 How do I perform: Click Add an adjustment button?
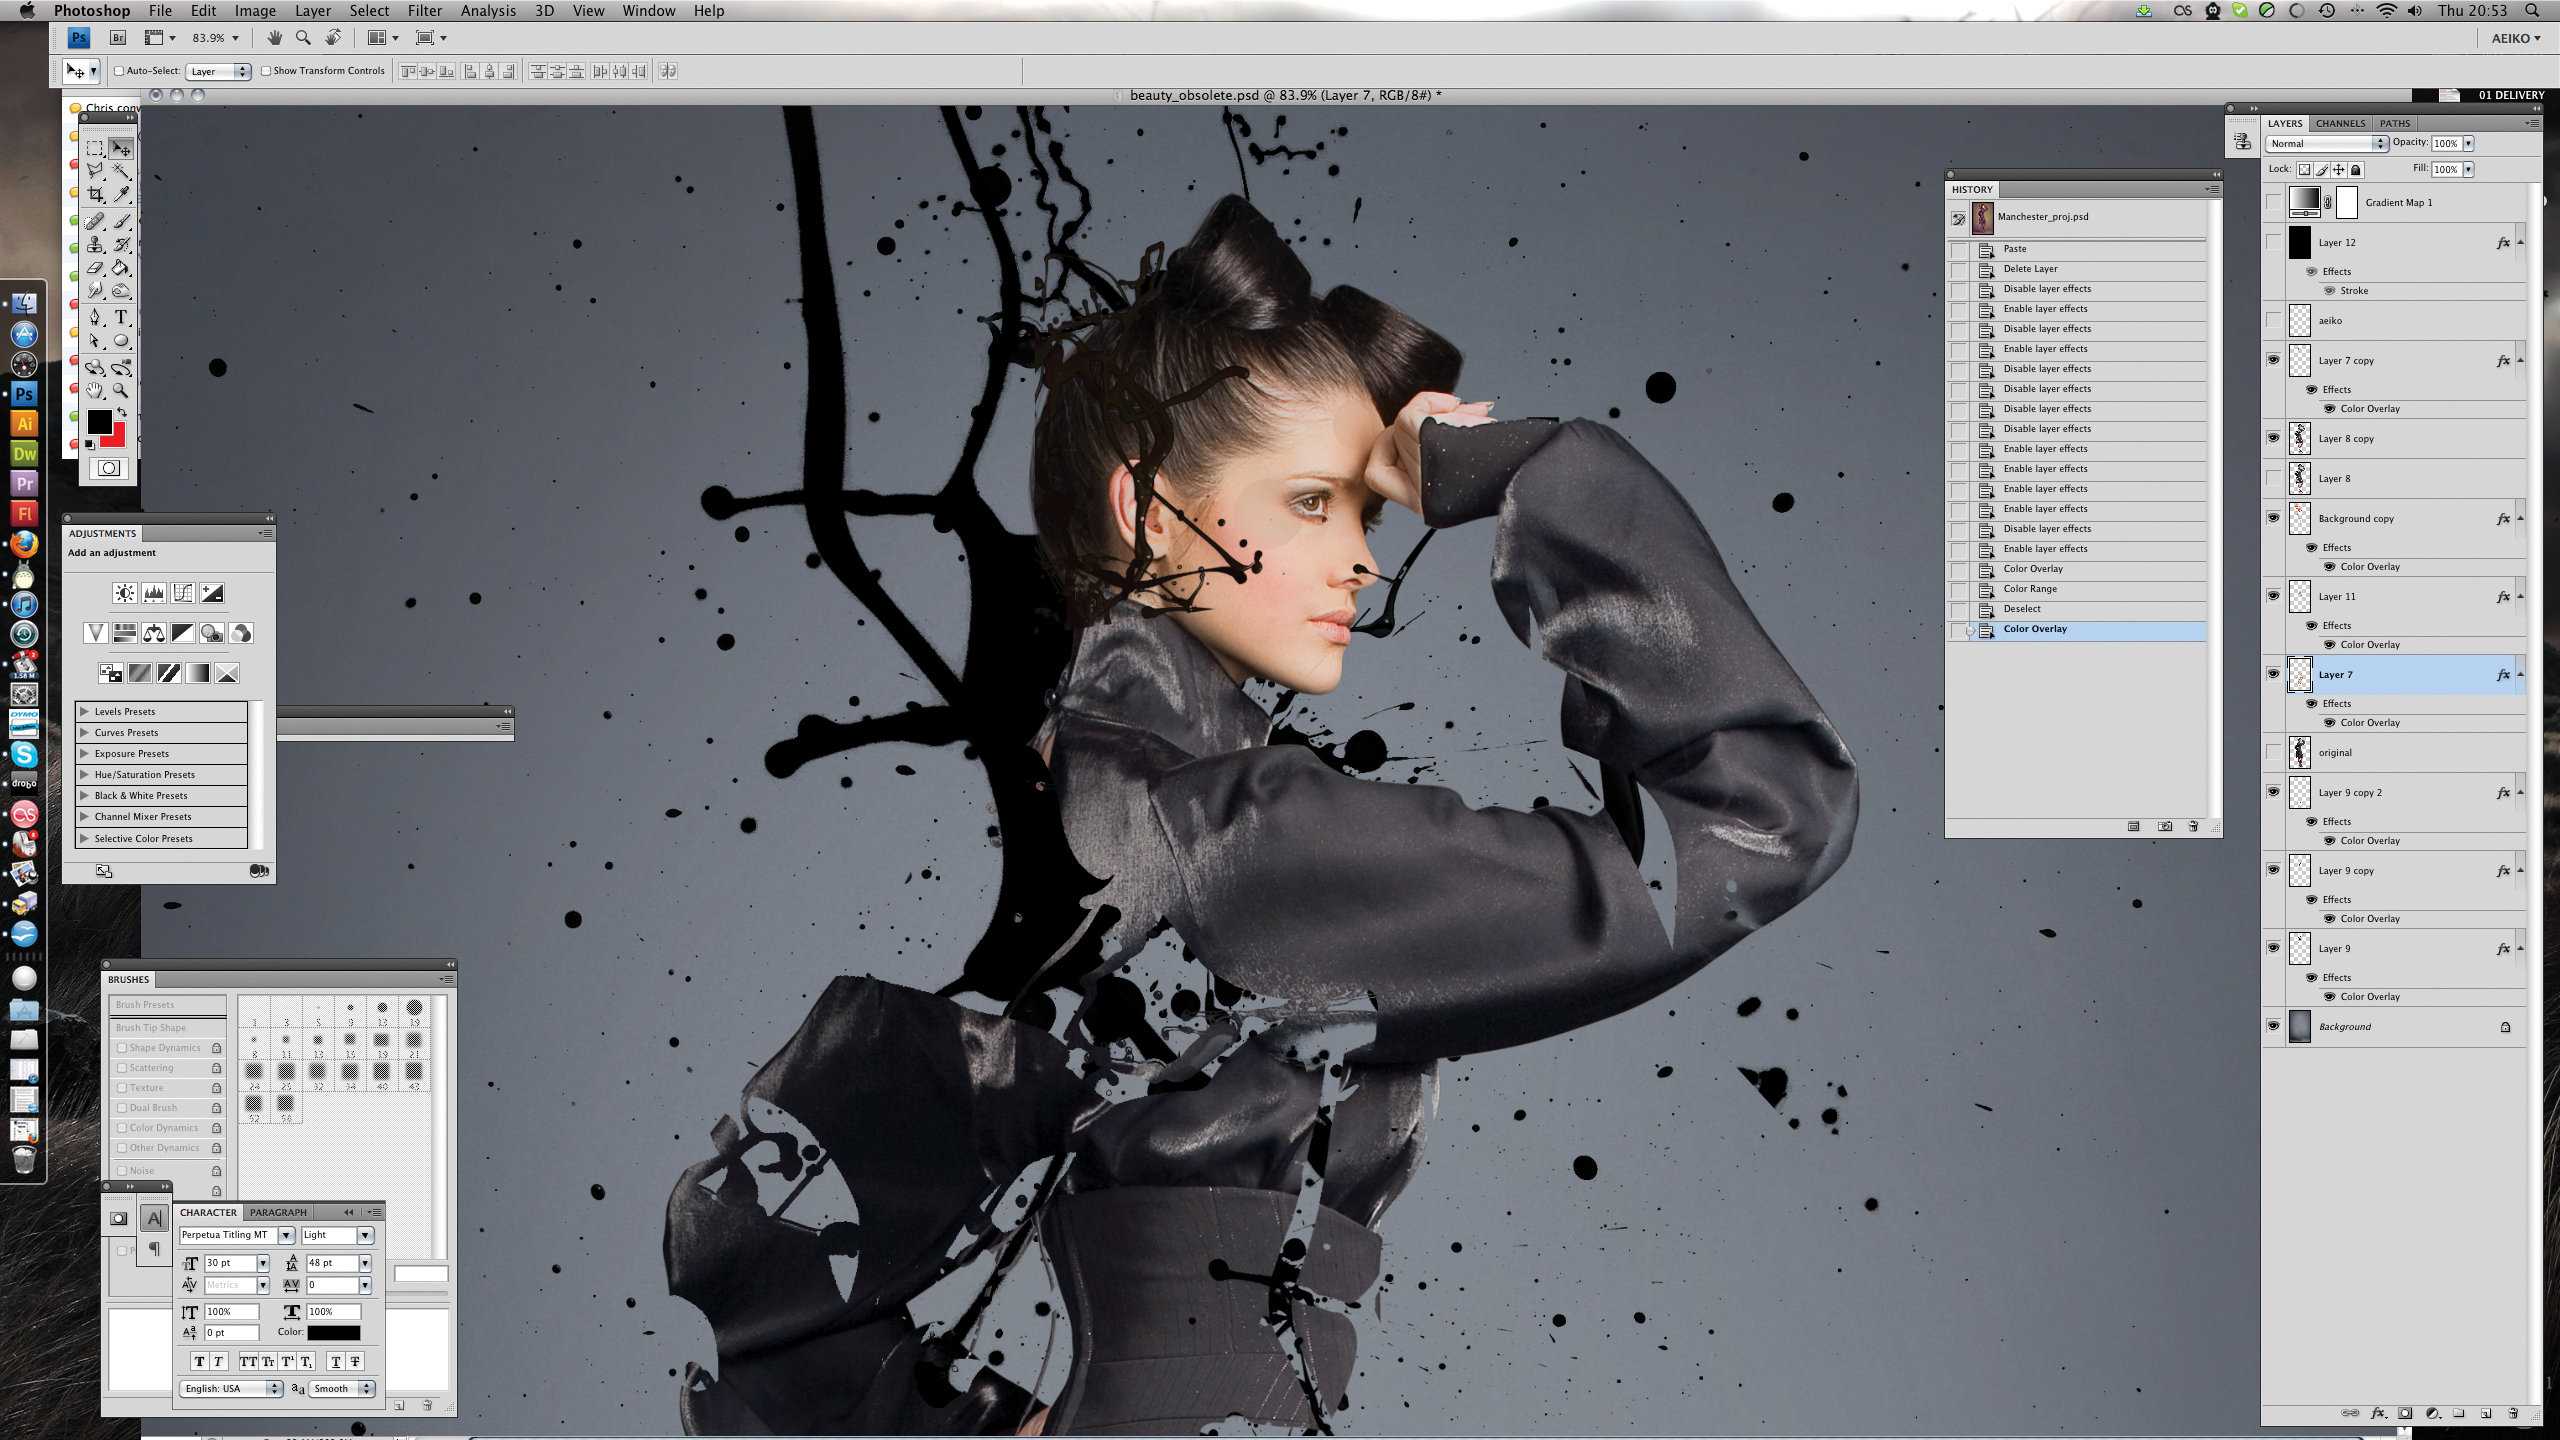point(111,552)
